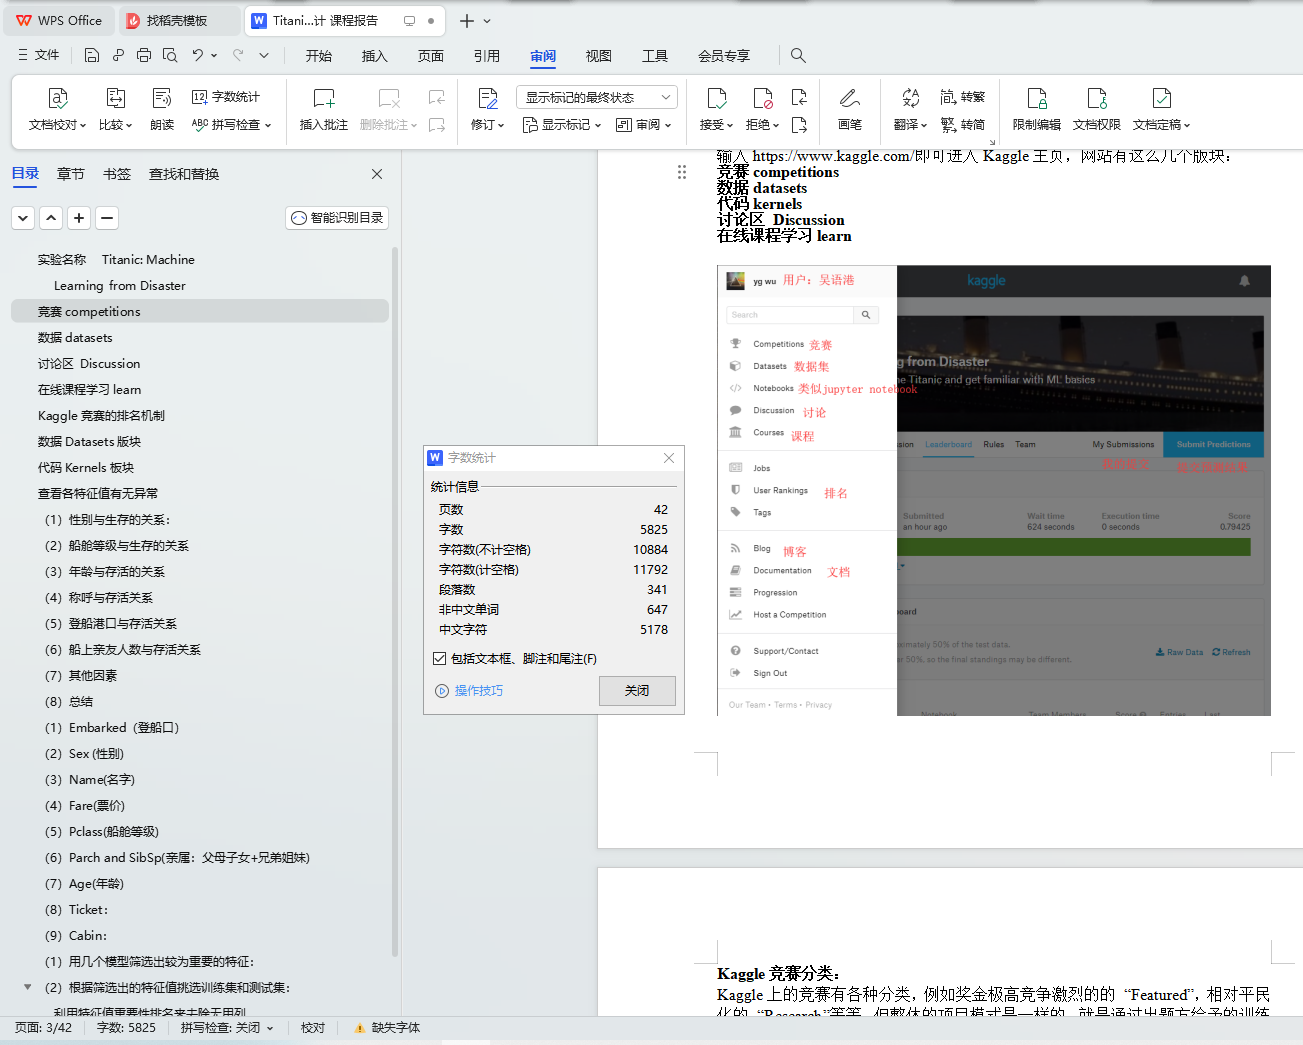Open the 书签 navigation pane tab
Viewport: 1303px width, 1045px height.
[117, 174]
